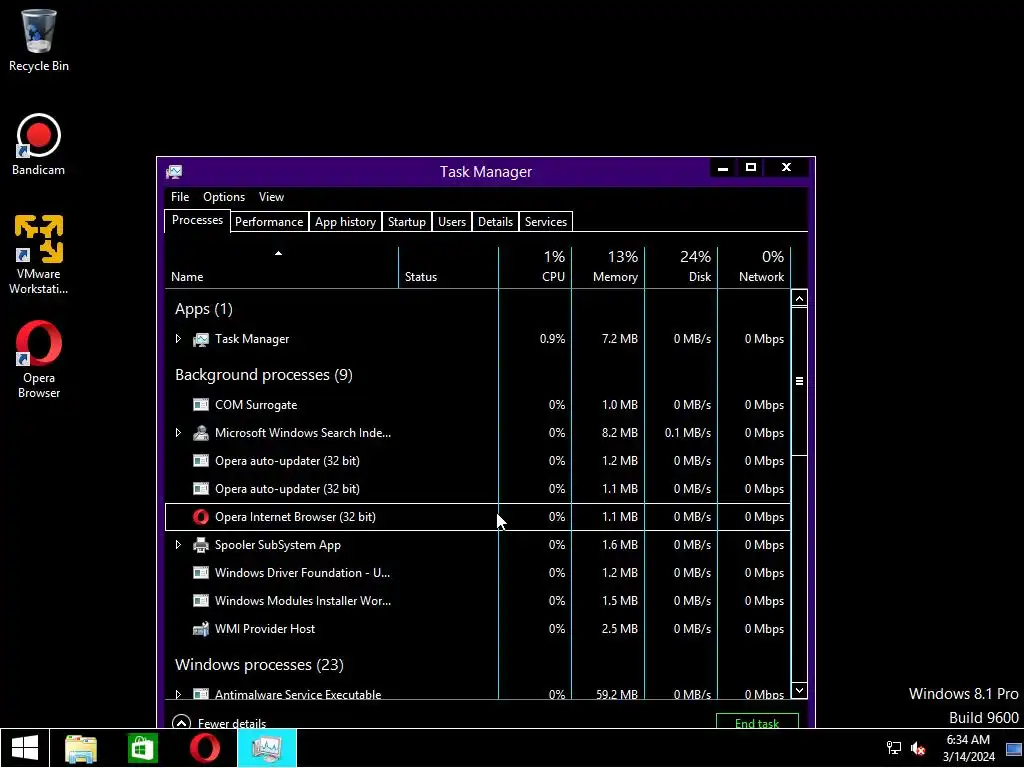Open the Windows Store taskbar icon
Viewport: 1024px width, 768px height.
point(142,748)
